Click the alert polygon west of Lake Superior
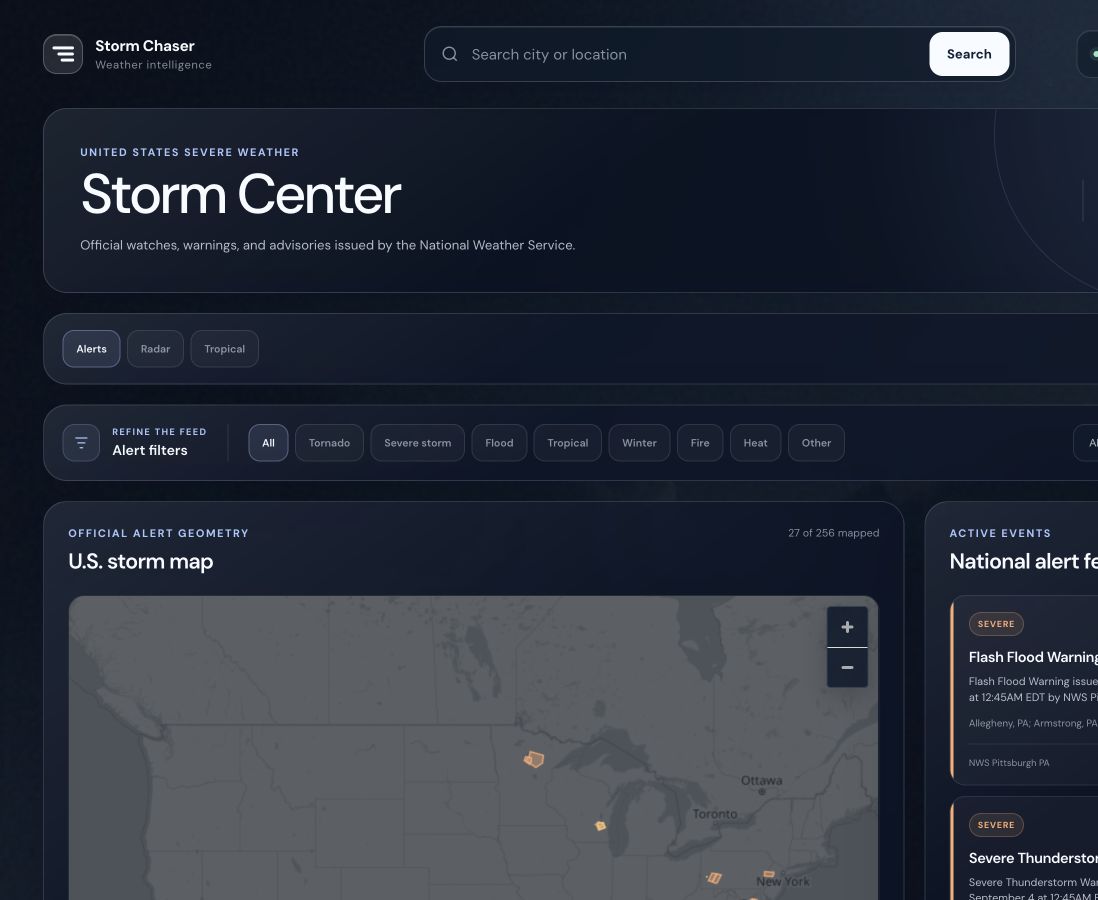1098x900 pixels. (x=534, y=759)
